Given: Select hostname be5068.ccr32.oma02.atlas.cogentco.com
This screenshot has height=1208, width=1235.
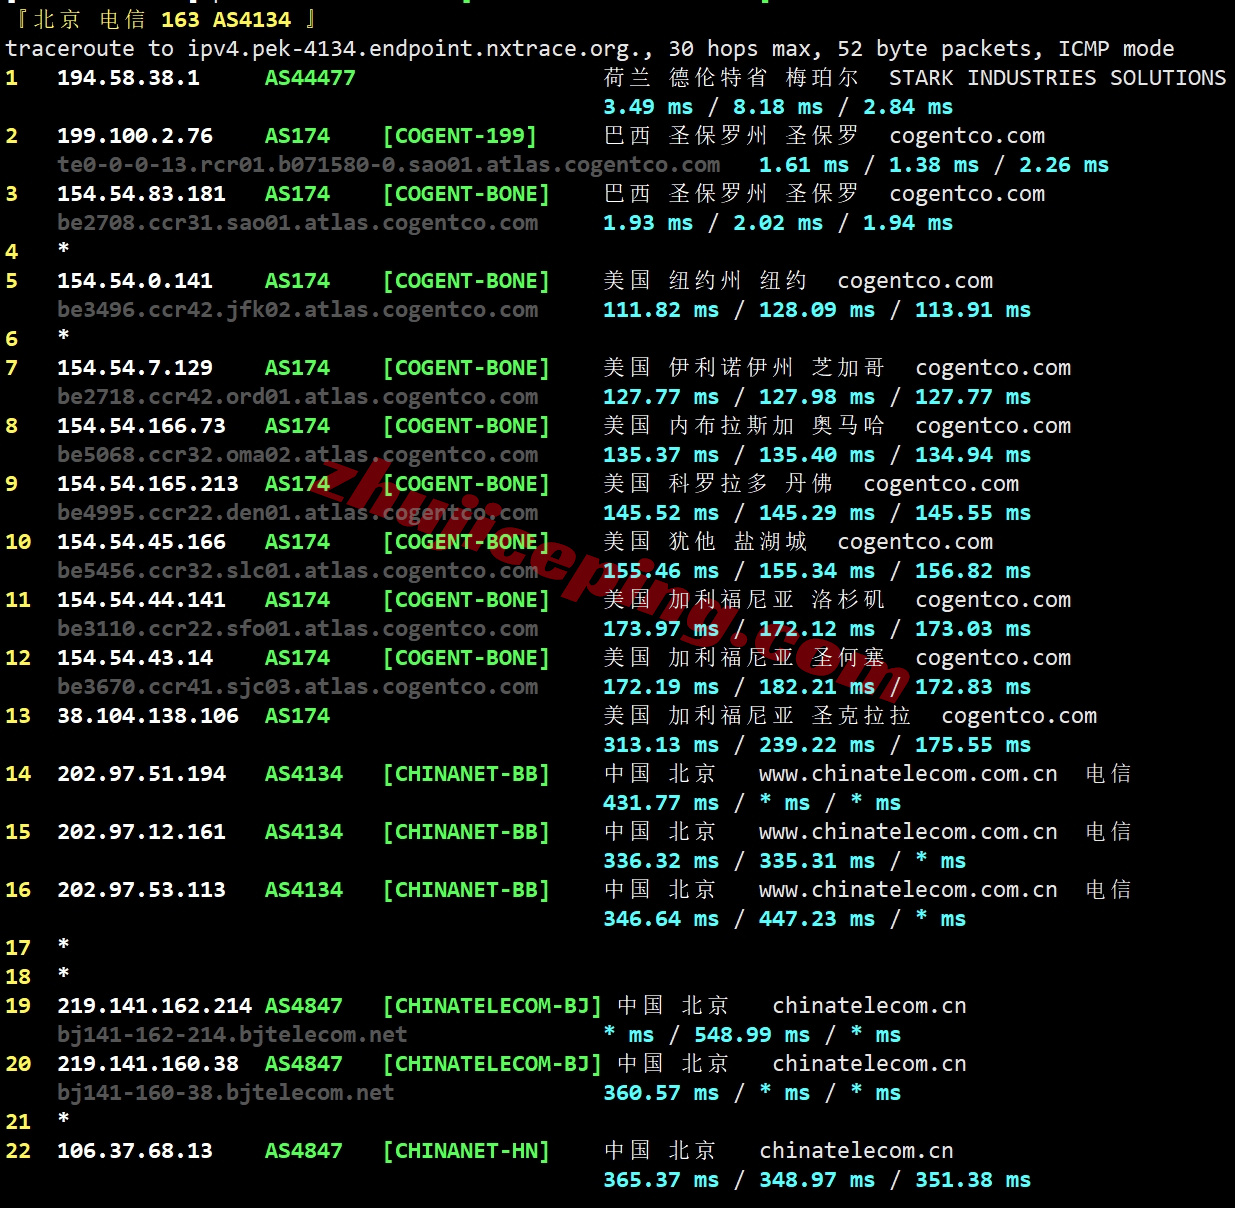Looking at the screenshot, I should [x=298, y=454].
